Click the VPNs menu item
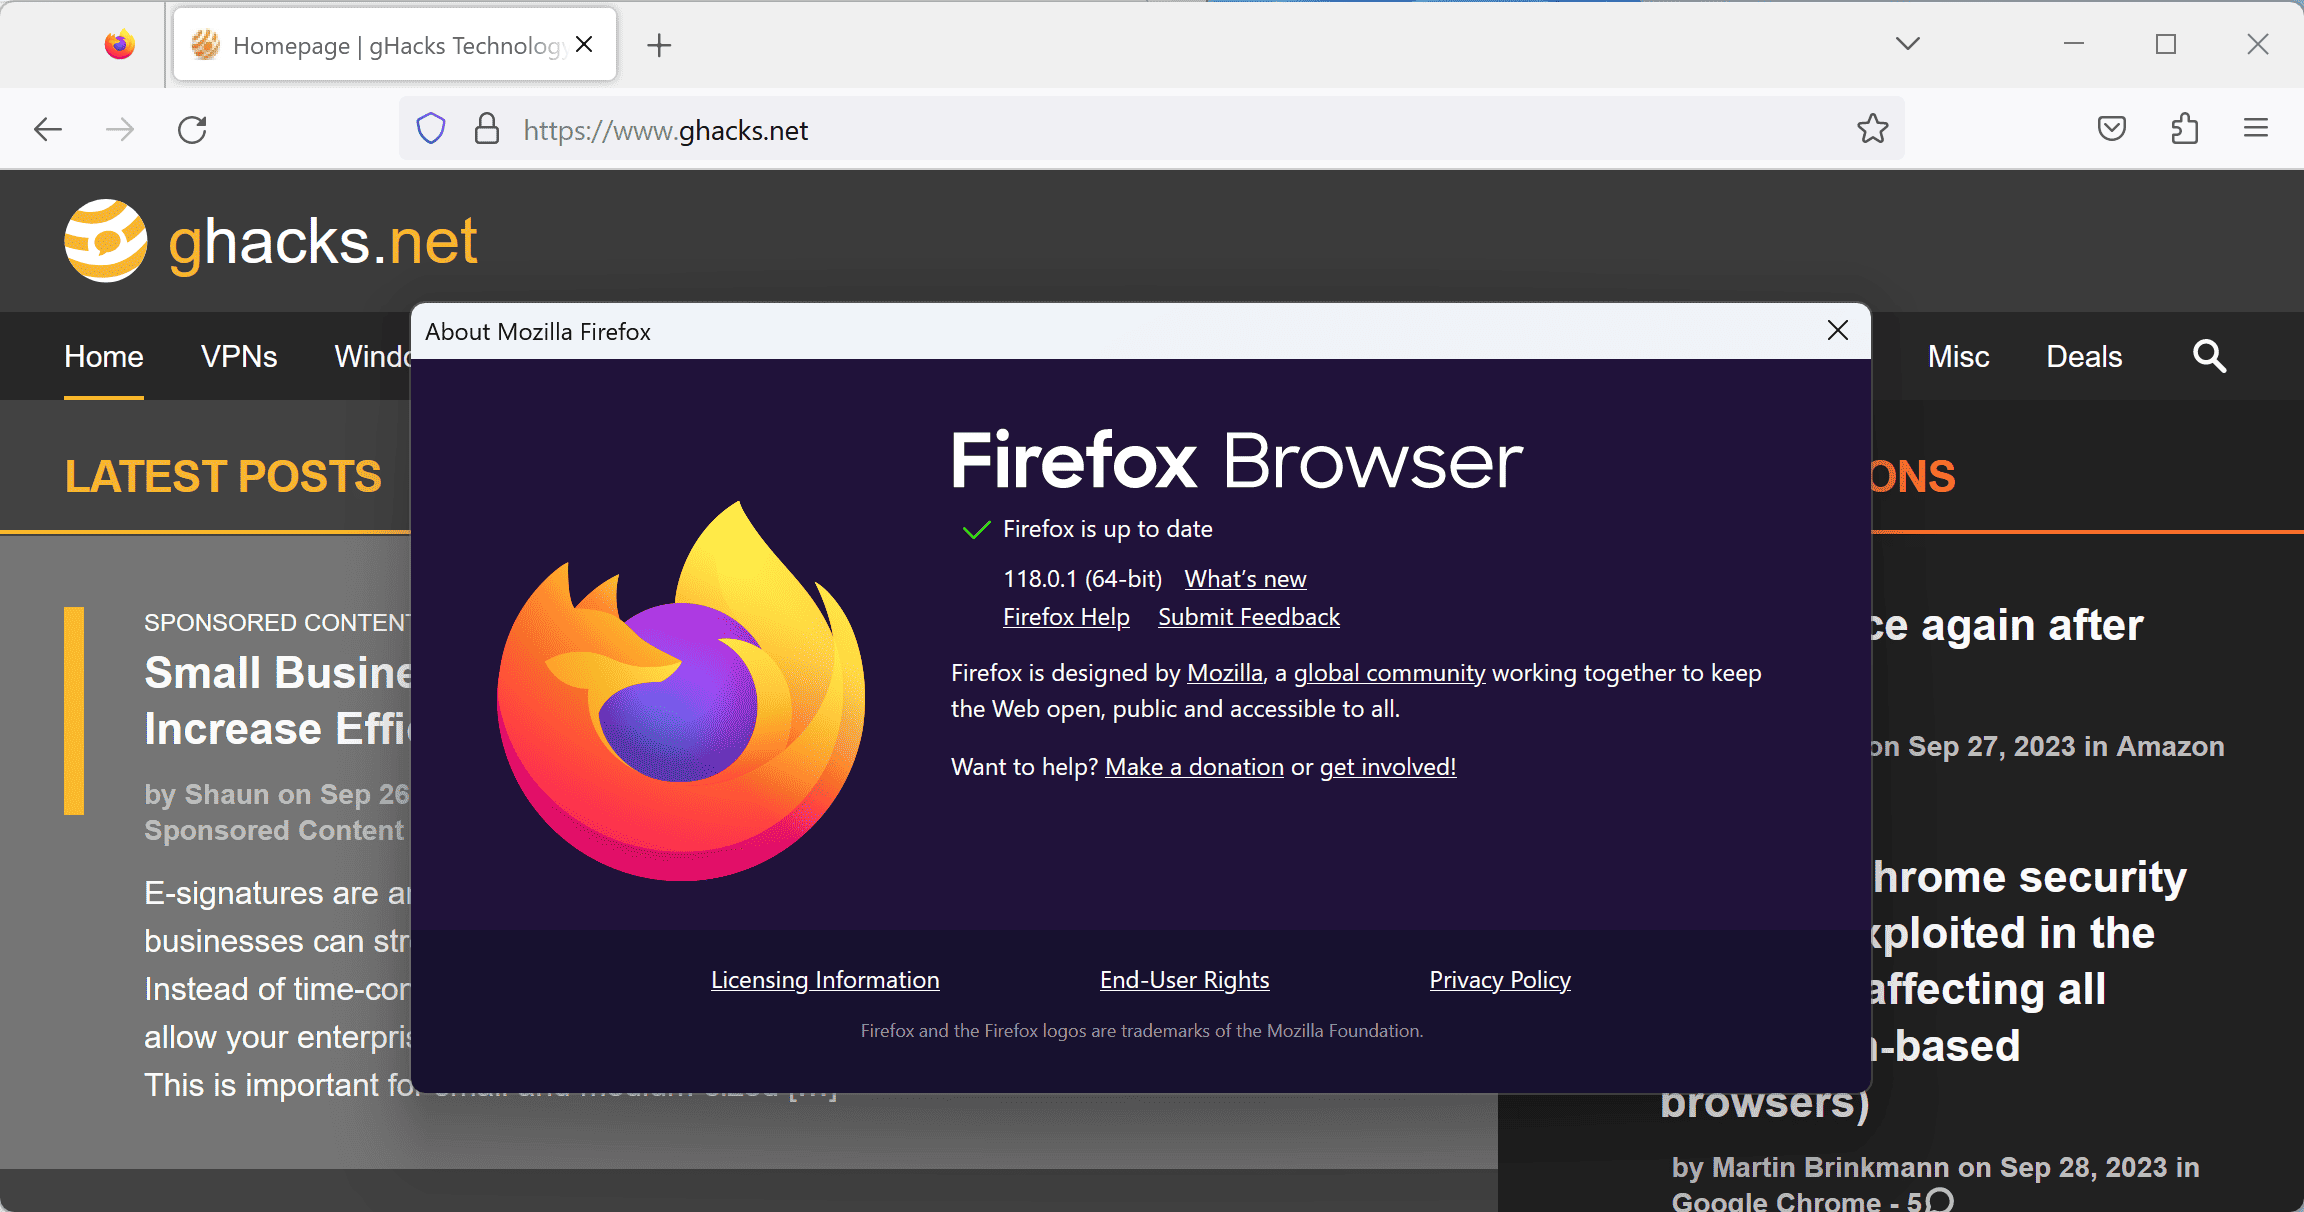The image size is (2304, 1212). (239, 355)
